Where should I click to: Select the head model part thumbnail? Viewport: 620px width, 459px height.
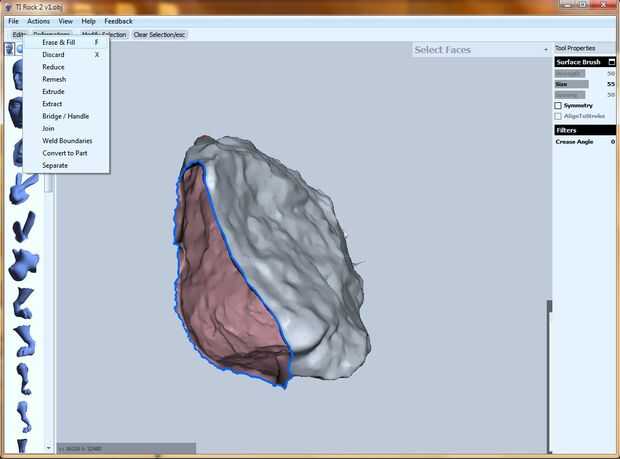18,77
